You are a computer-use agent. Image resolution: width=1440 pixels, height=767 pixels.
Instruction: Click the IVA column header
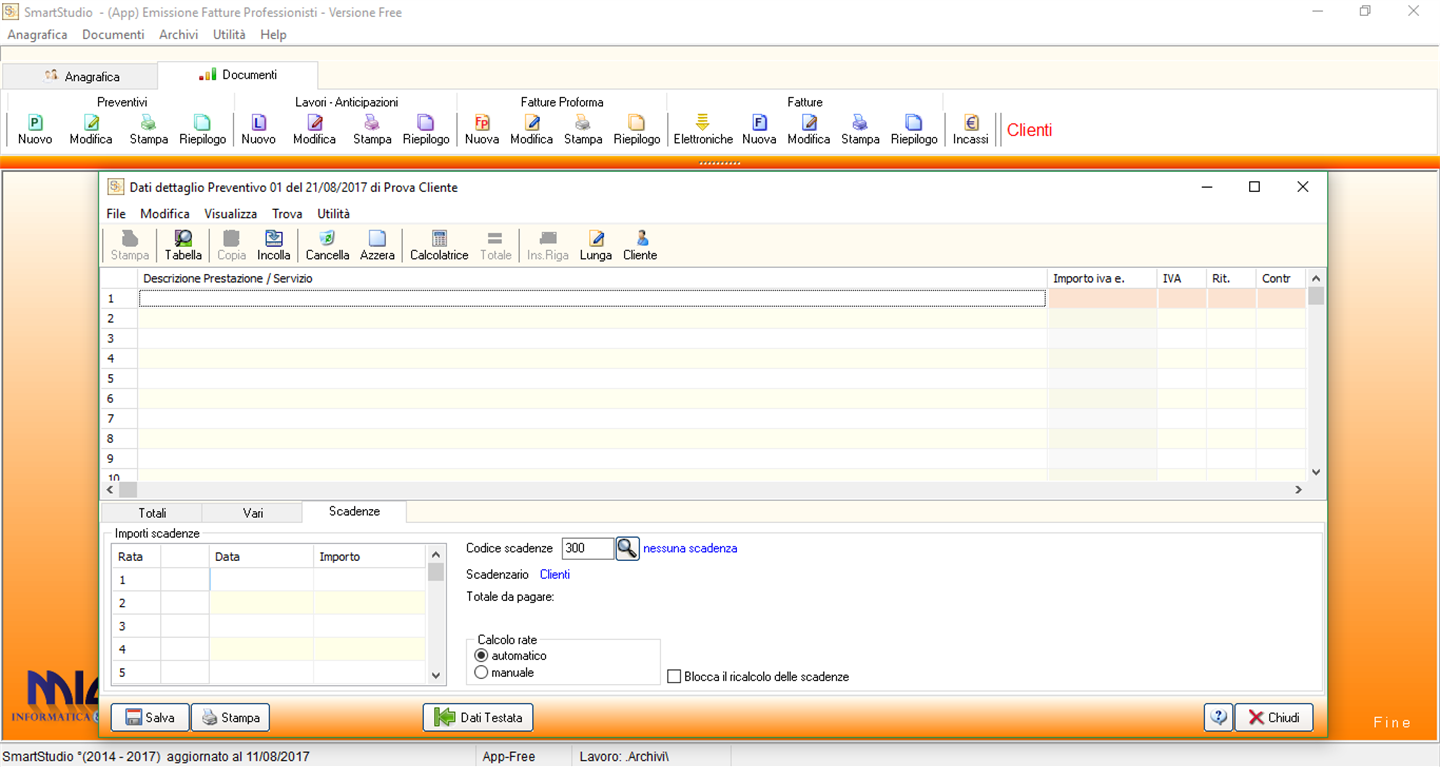click(1182, 278)
